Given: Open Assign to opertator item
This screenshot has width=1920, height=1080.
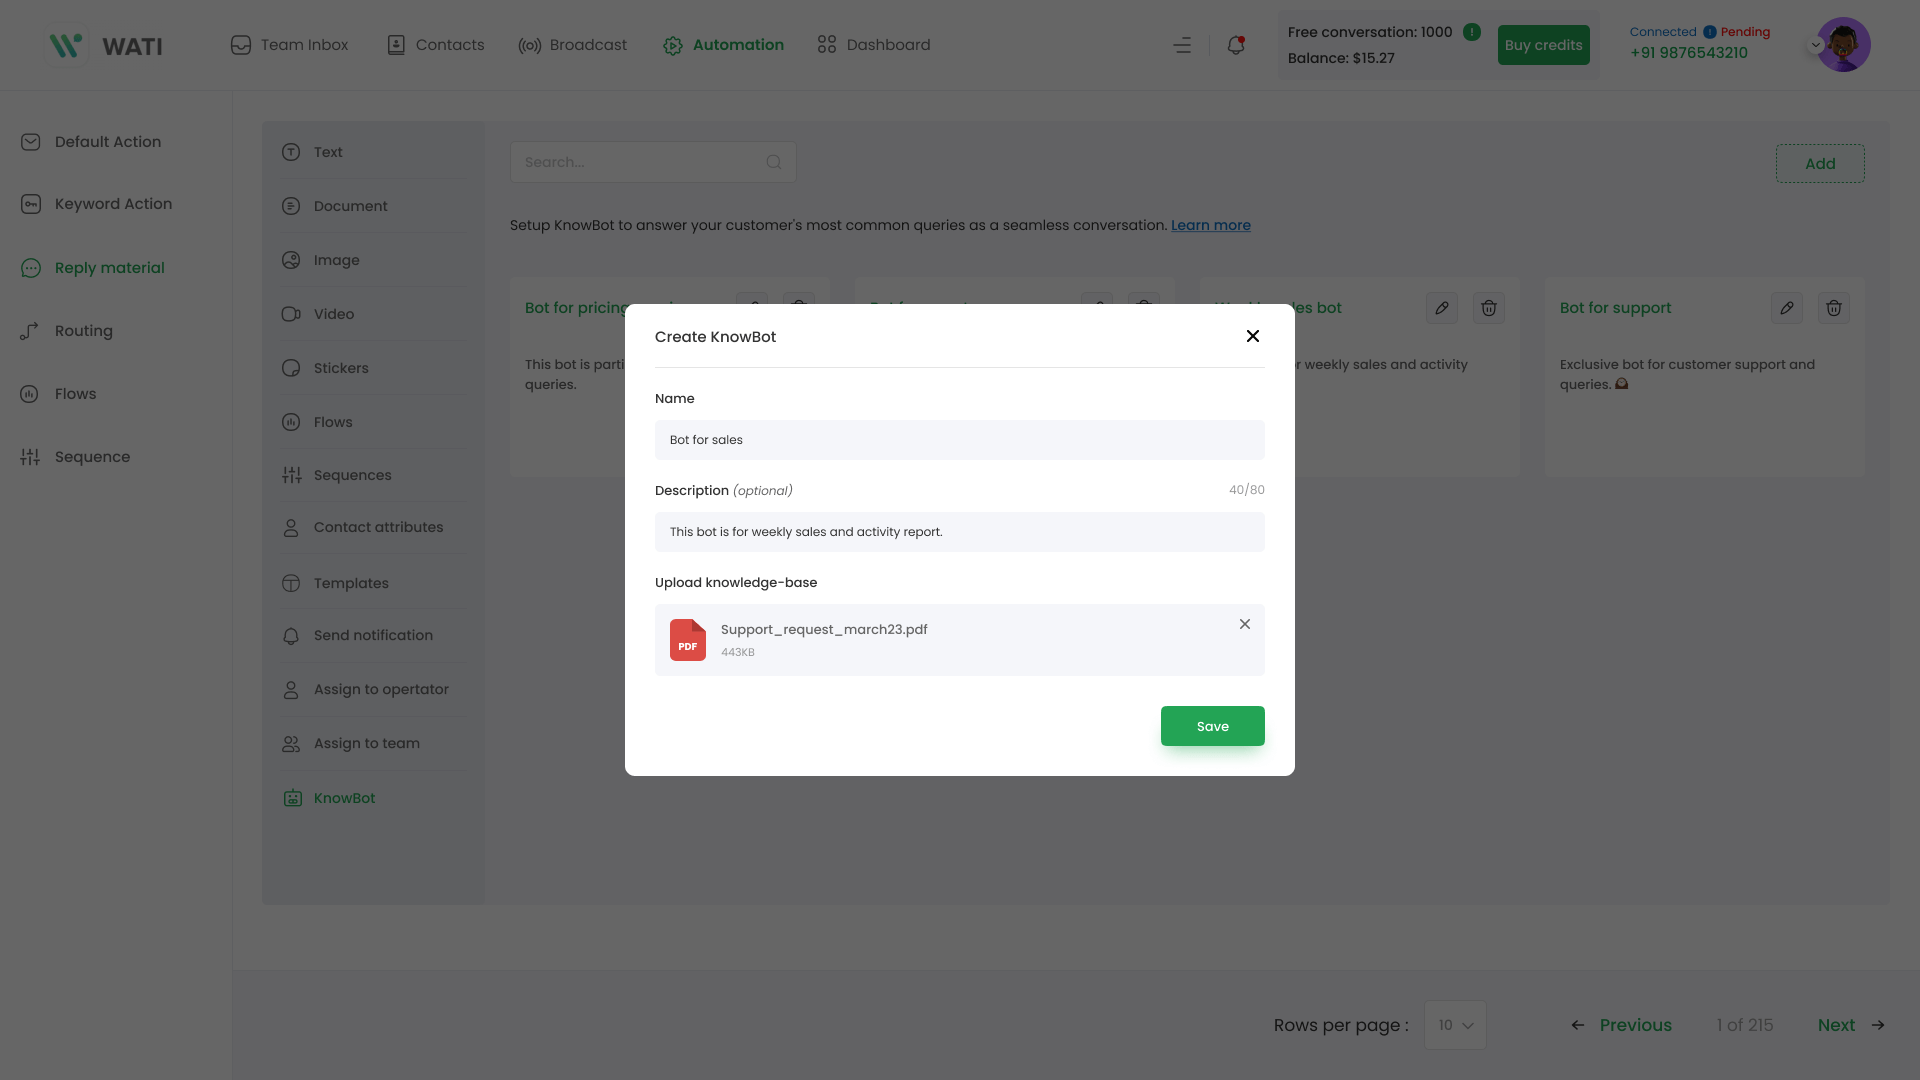Looking at the screenshot, I should click(x=372, y=689).
